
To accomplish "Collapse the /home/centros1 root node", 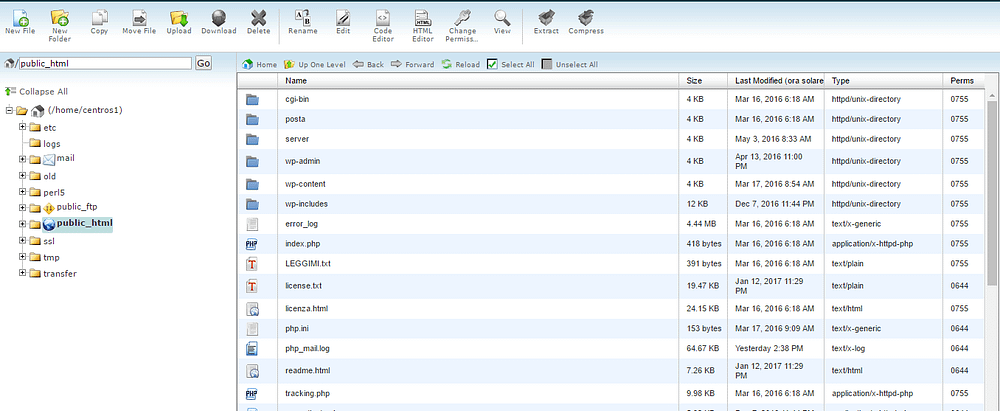I will point(9,110).
